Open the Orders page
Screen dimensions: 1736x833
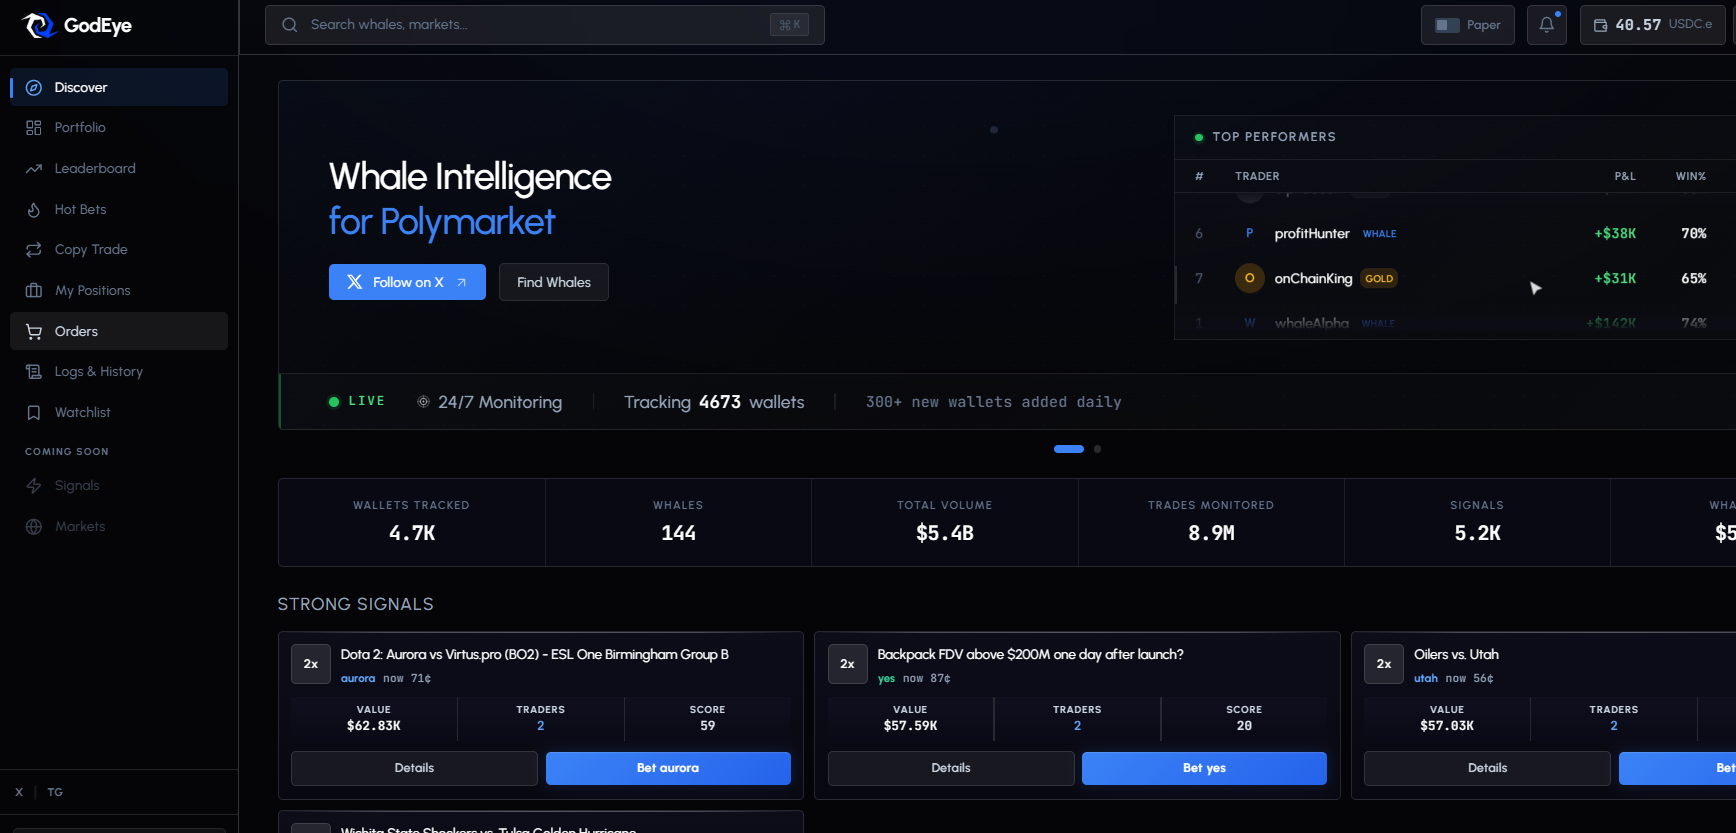click(x=119, y=331)
